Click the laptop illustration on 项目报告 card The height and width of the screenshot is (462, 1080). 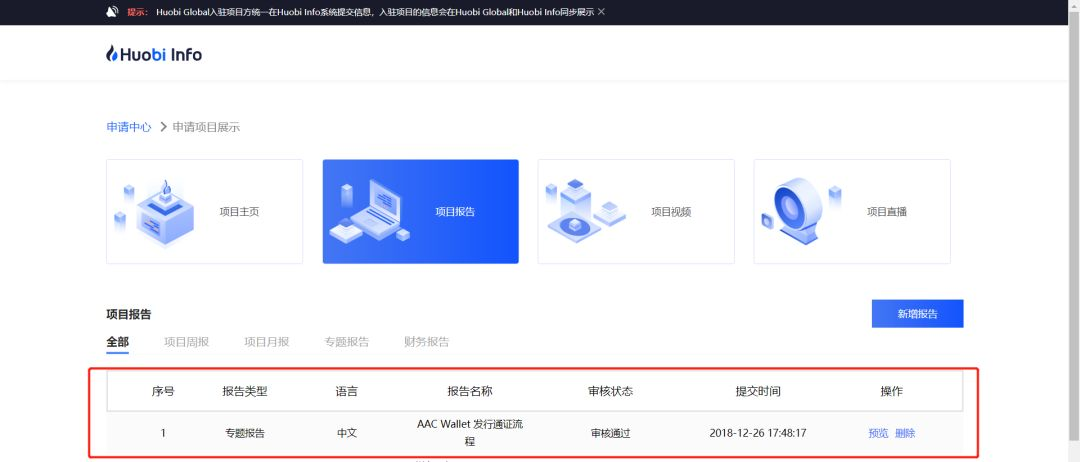pos(371,211)
